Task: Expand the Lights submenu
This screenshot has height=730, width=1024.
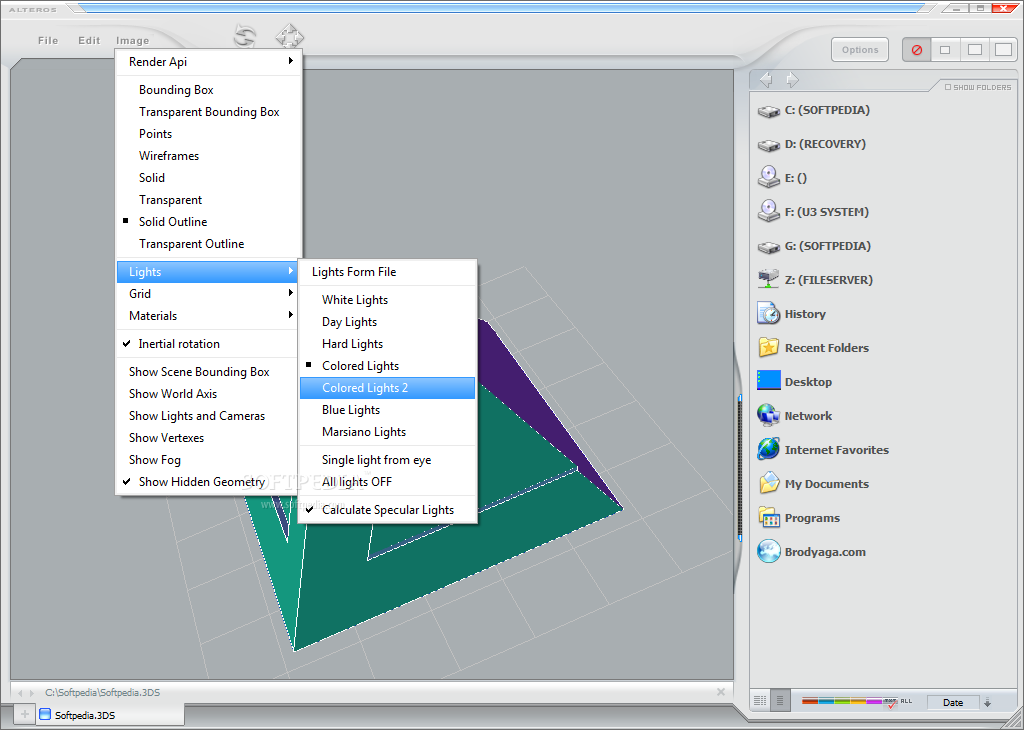Action: [208, 272]
